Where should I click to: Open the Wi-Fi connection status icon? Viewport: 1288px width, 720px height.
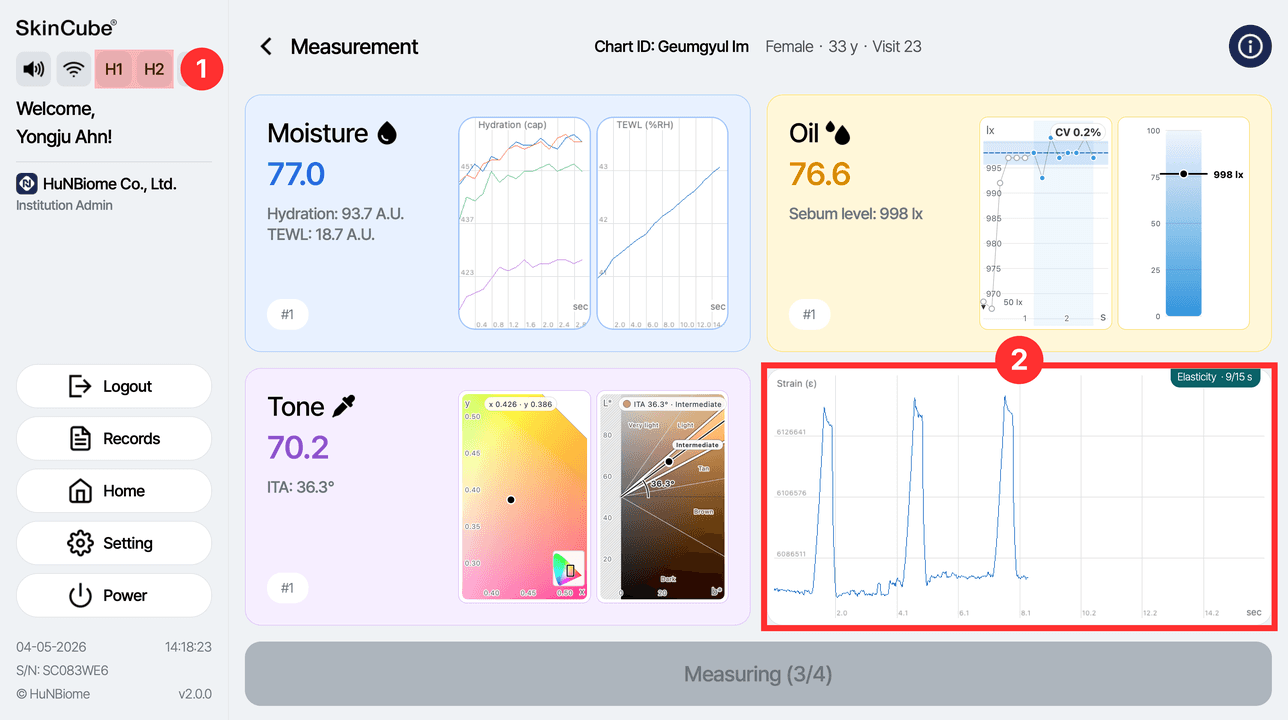pyautogui.click(x=73, y=70)
